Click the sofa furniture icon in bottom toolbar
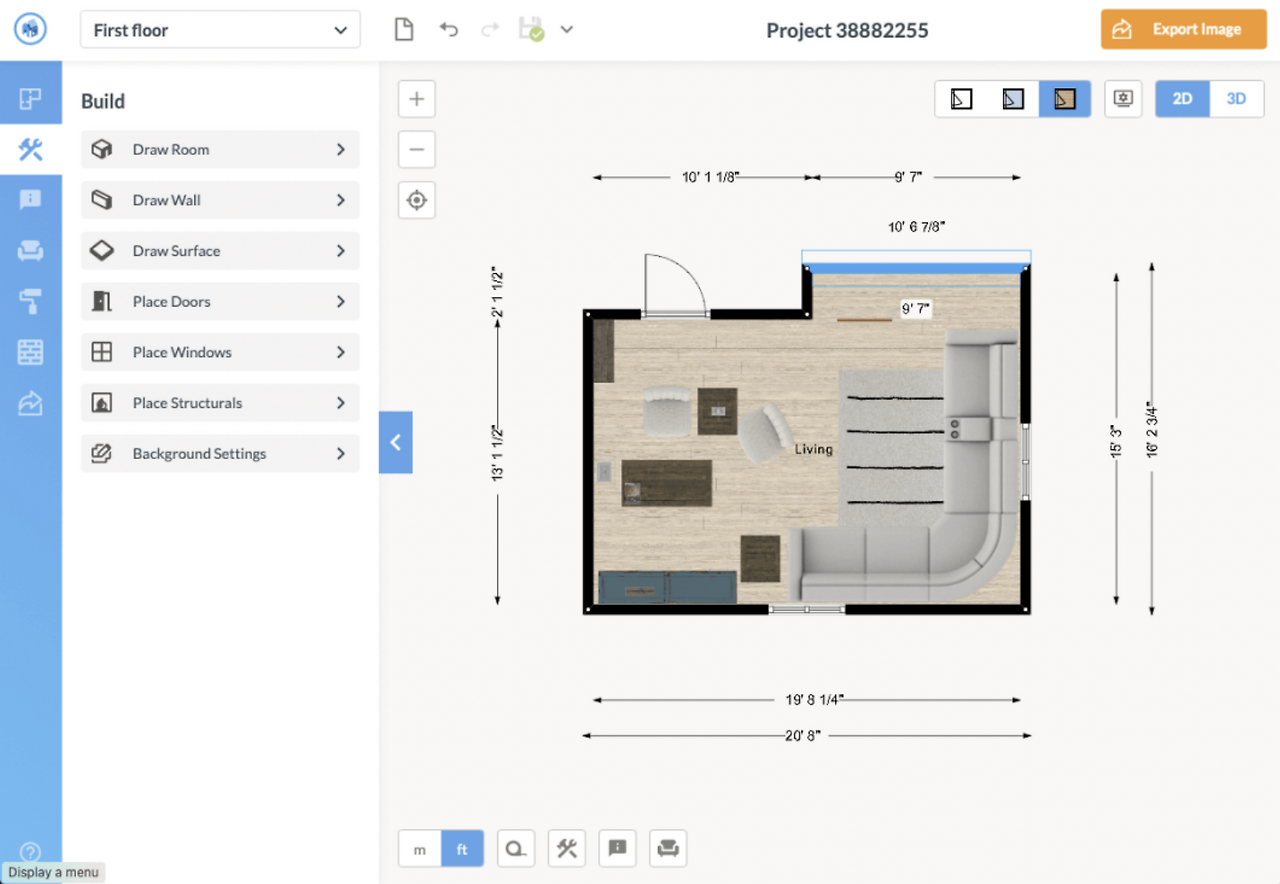This screenshot has width=1280, height=884. [x=668, y=849]
